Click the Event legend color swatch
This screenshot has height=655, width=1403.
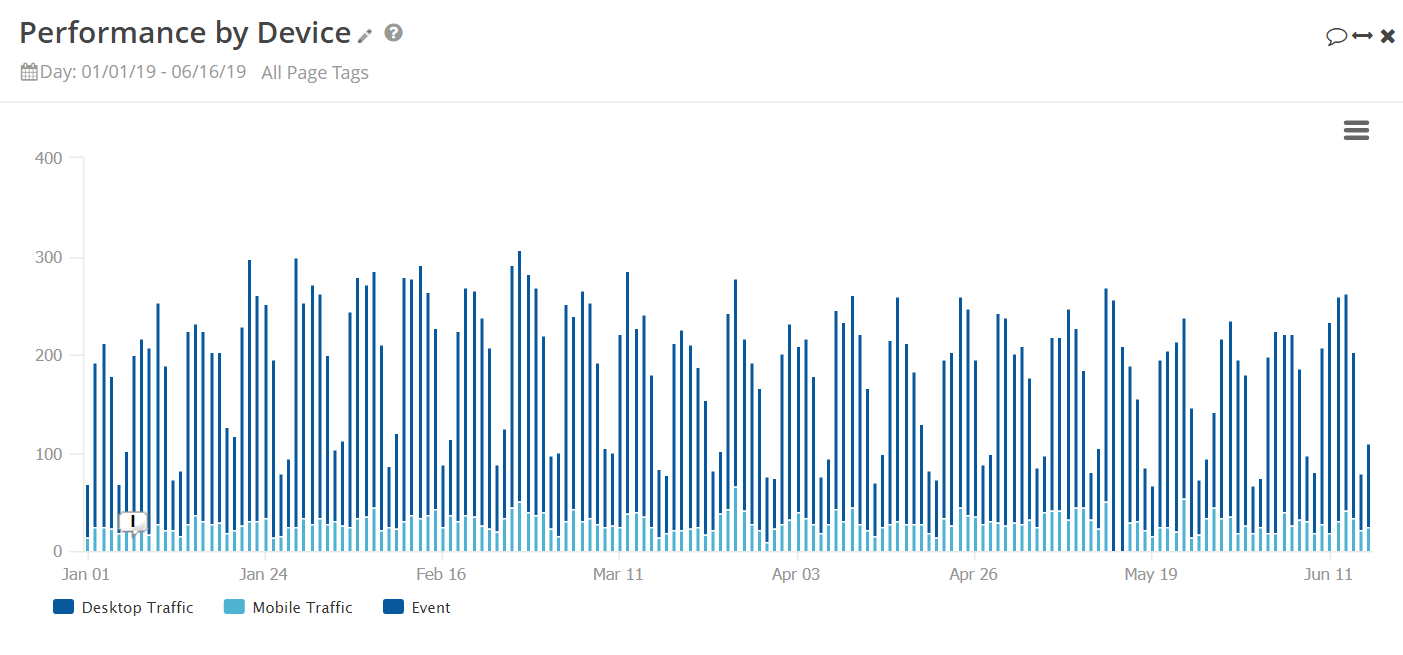click(x=395, y=607)
